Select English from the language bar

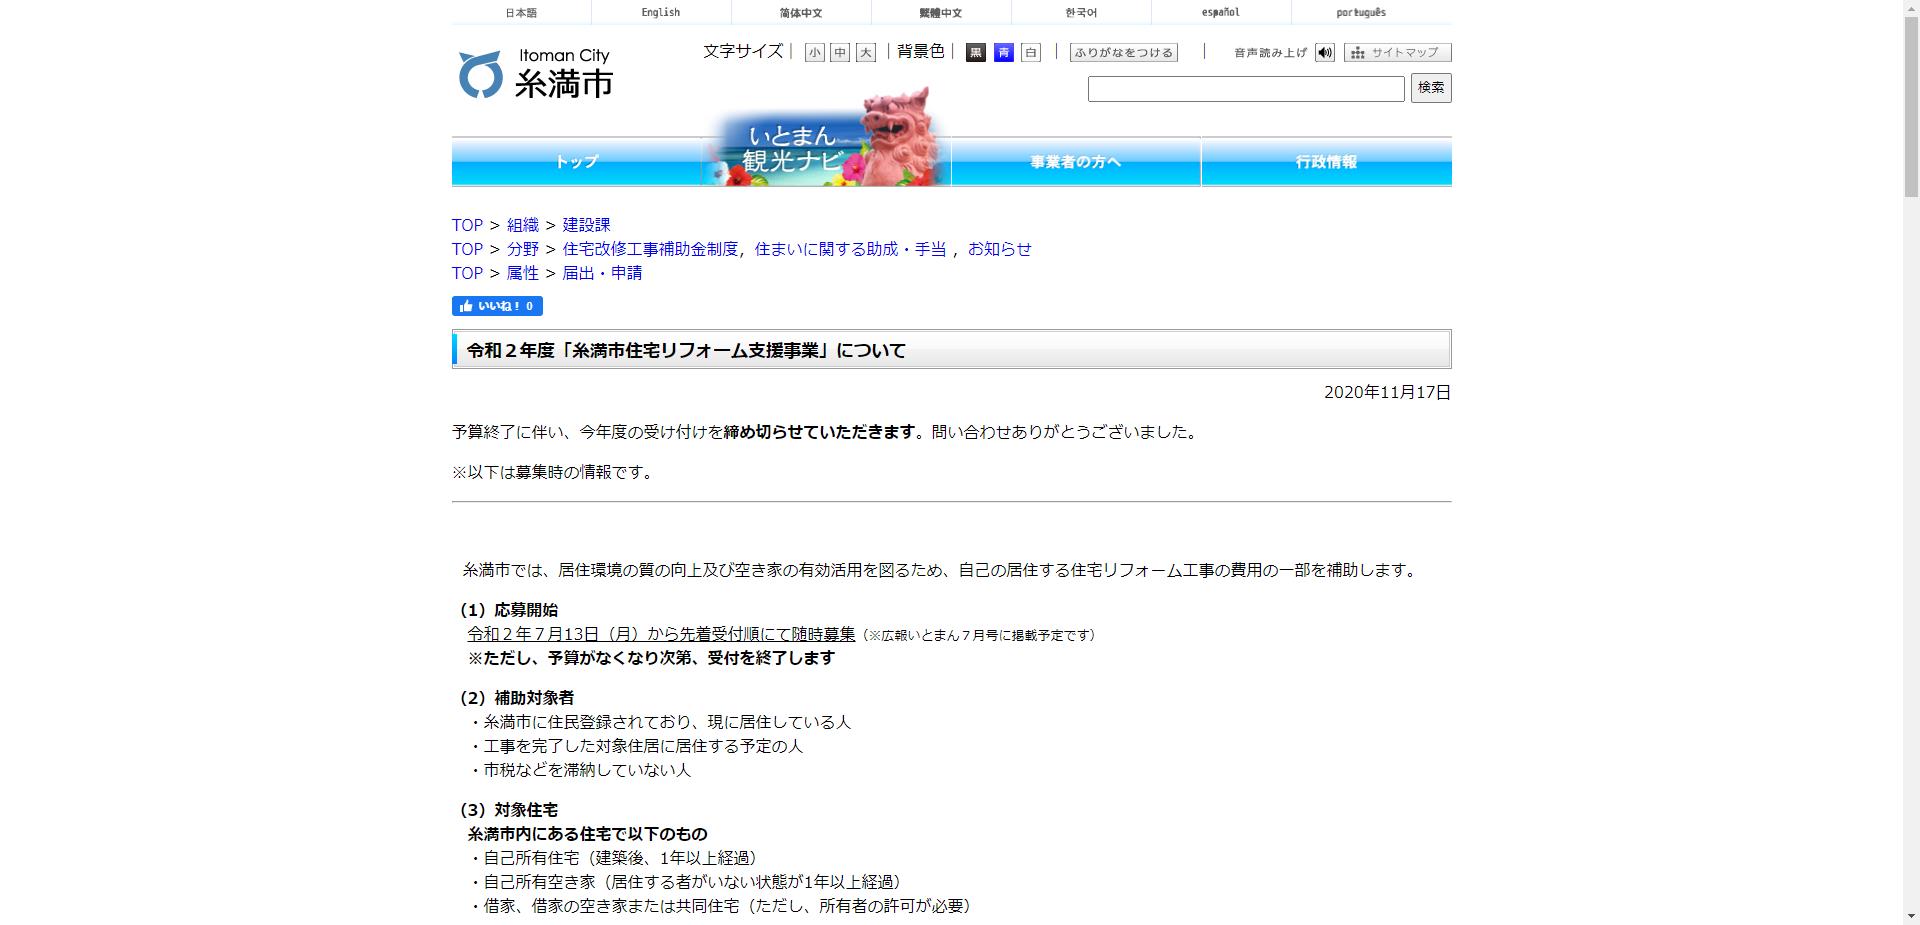pos(659,12)
